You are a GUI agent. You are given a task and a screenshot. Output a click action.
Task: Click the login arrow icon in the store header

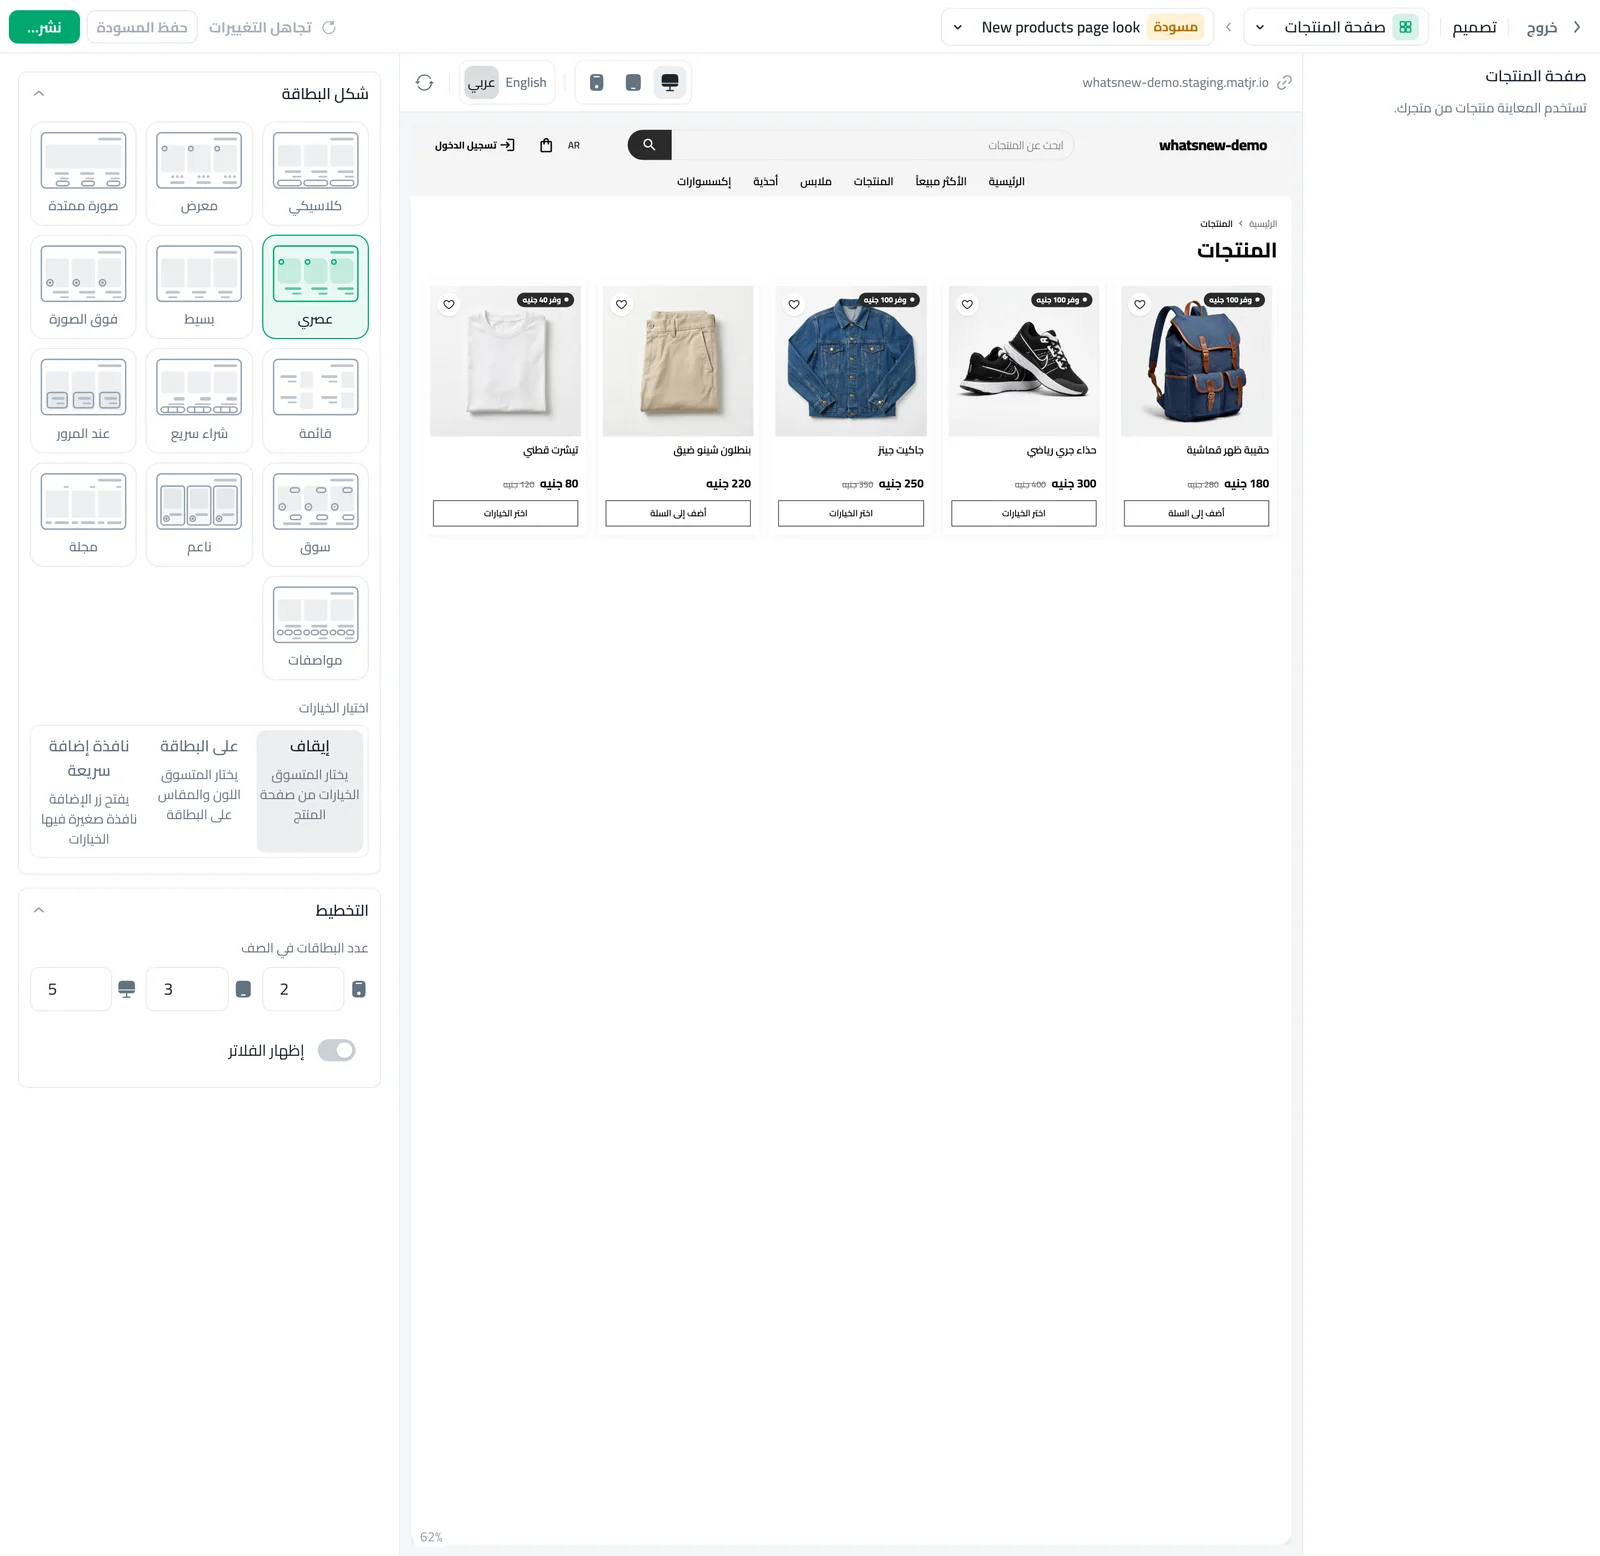click(508, 145)
